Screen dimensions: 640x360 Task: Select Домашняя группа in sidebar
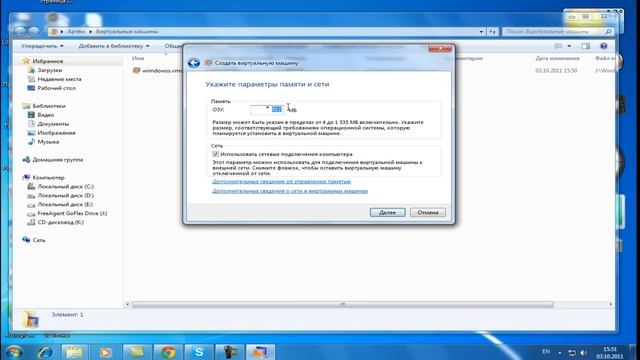pyautogui.click(x=58, y=160)
